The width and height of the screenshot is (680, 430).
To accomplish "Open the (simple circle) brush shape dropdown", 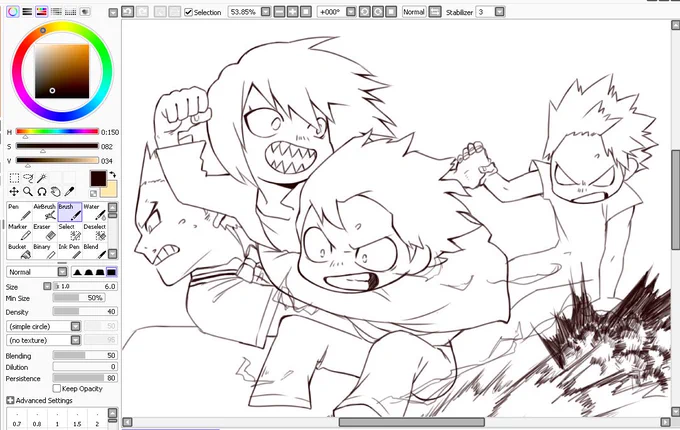I will (75, 326).
